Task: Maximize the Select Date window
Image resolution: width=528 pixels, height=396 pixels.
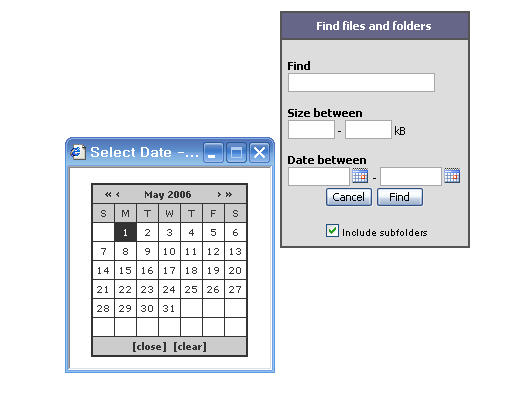Action: 236,153
